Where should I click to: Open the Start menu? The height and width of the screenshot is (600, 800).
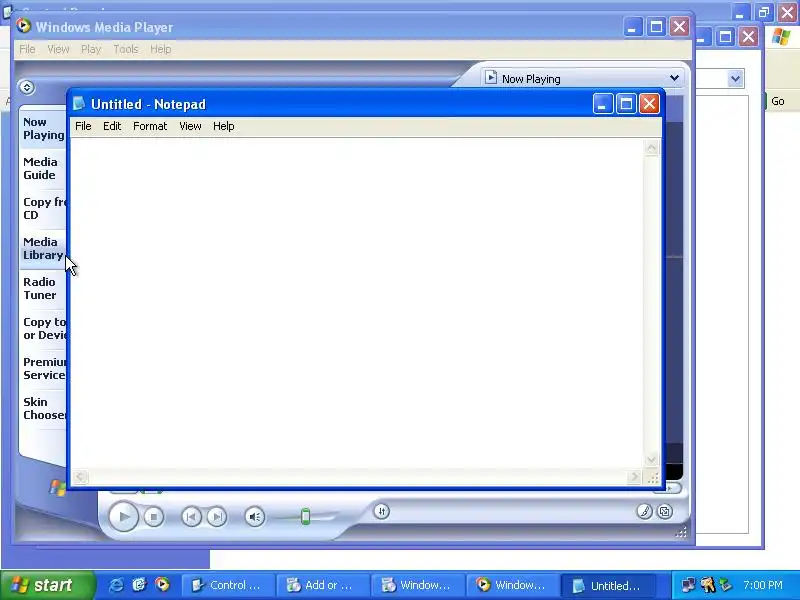click(x=47, y=585)
